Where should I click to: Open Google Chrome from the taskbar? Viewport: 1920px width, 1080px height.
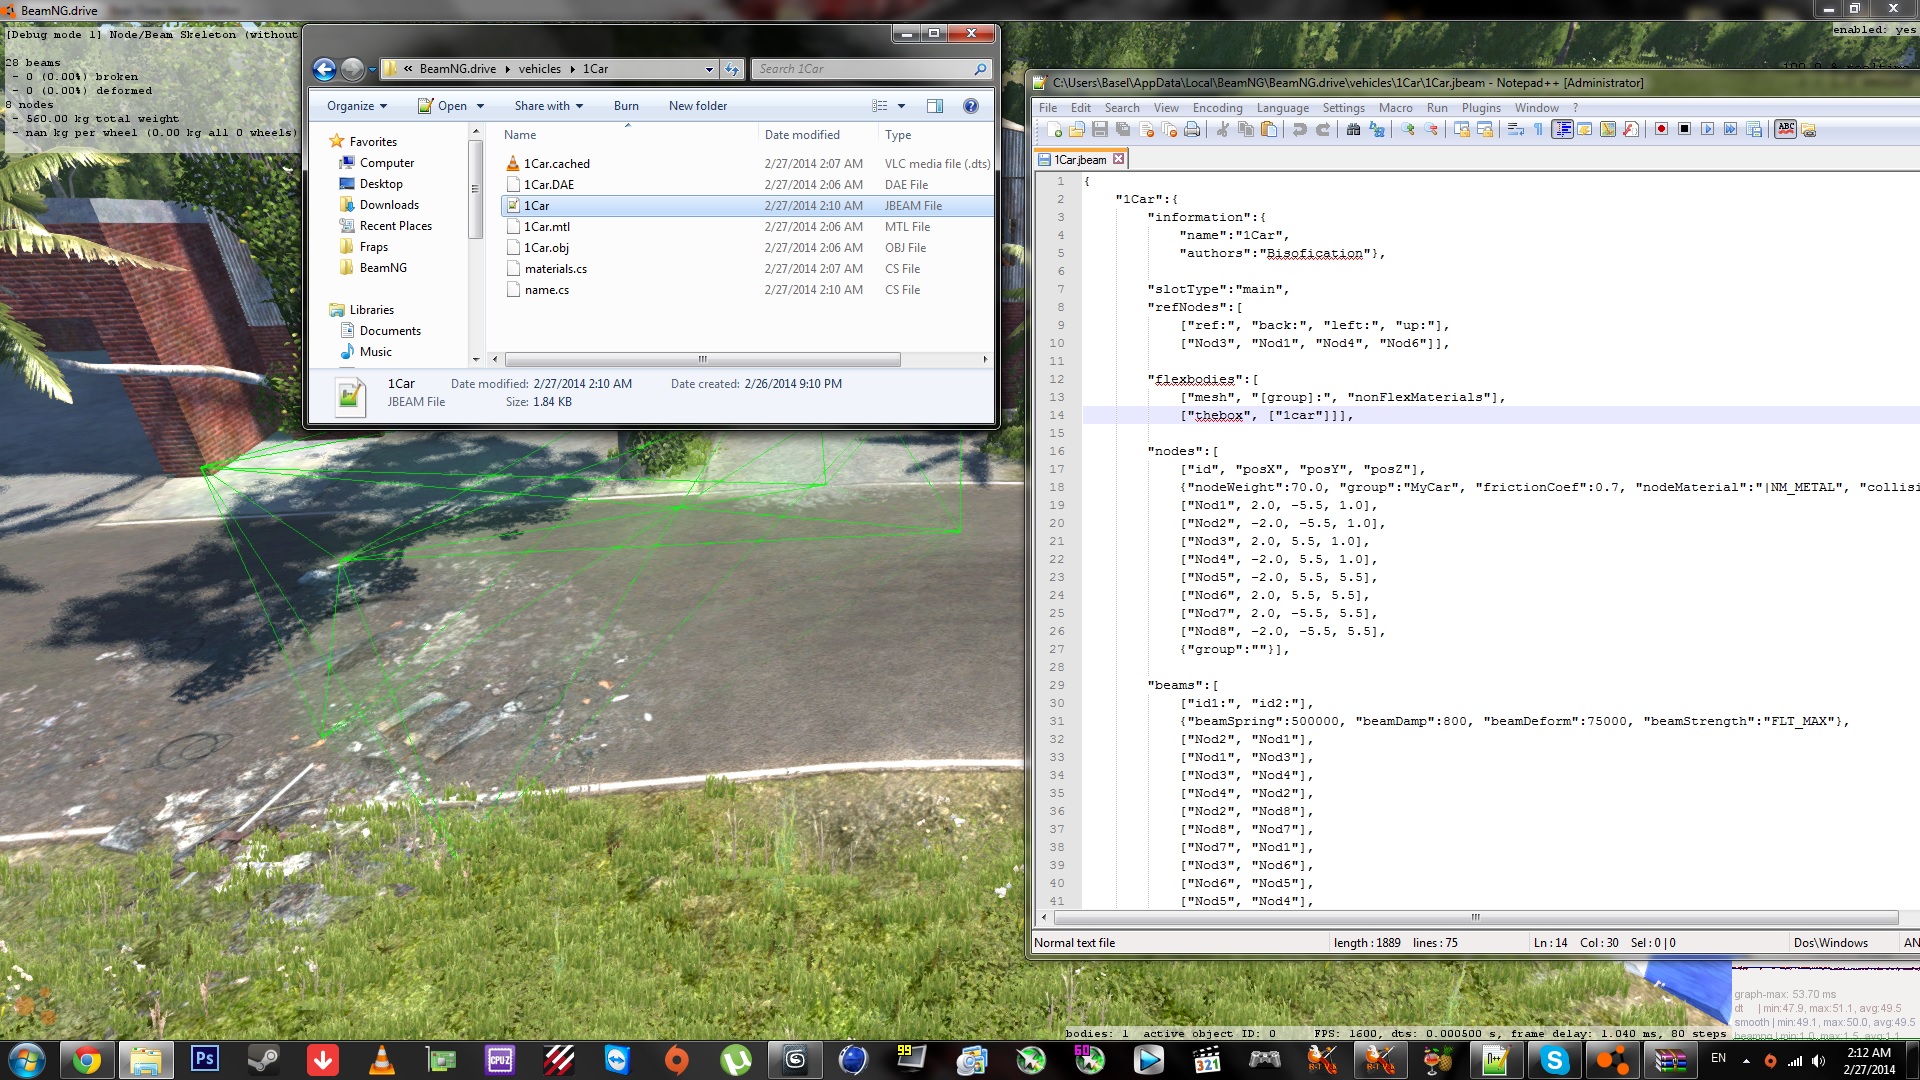[87, 1060]
